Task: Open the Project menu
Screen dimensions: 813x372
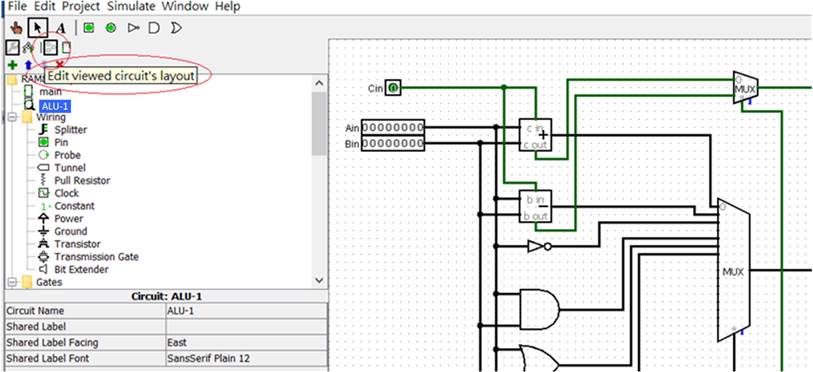Action: 82,7
